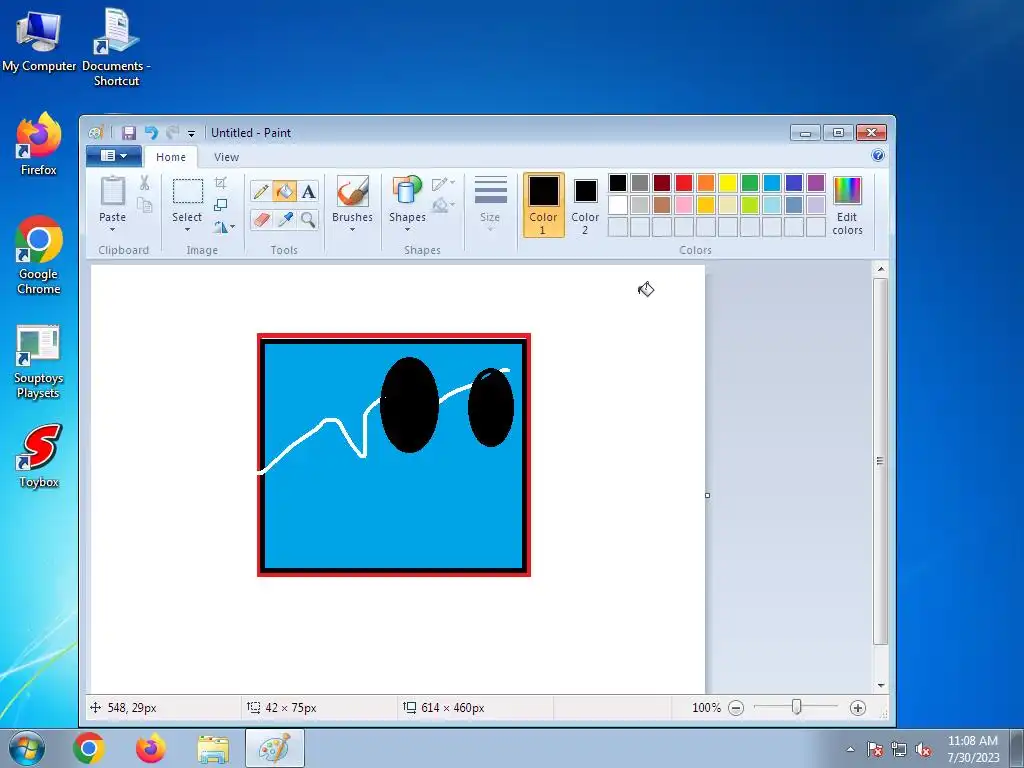Open the shape Fill dropdown
Image resolution: width=1024 pixels, height=768 pixels.
tap(443, 205)
